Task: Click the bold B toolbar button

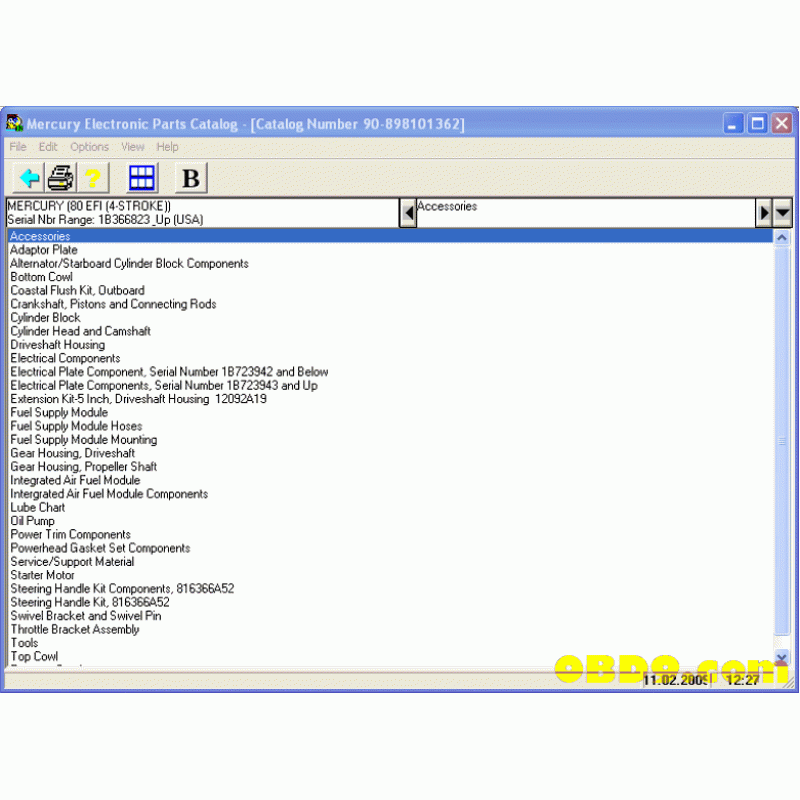Action: point(191,178)
